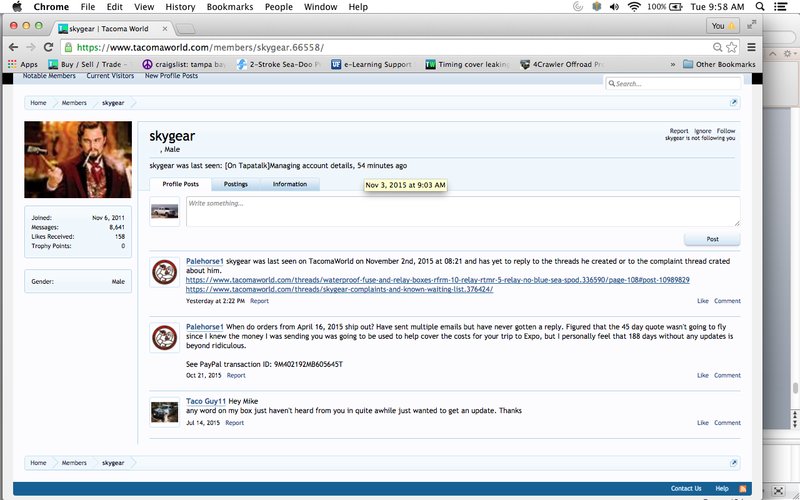Click top breadcrumb jump icon
Screen dimensions: 800x500
pos(733,103)
